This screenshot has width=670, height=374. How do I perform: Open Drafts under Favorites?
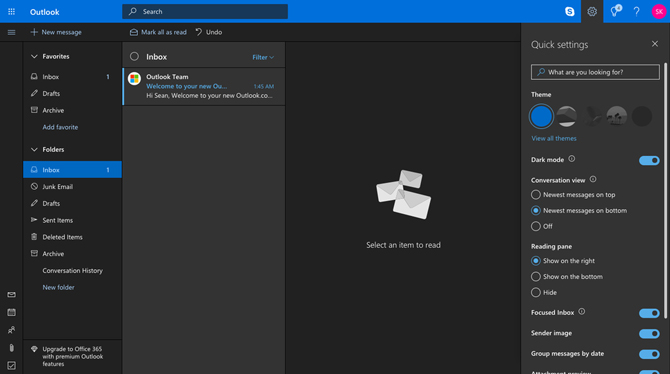pos(72,93)
